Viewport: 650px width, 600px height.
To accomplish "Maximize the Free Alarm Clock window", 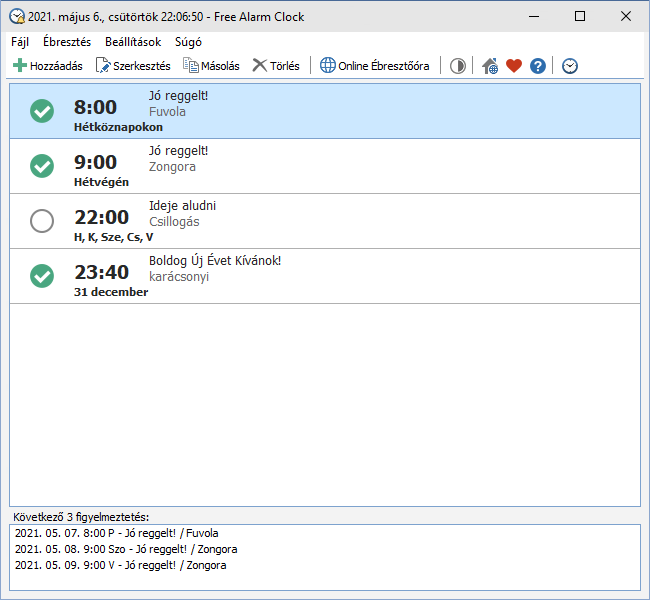I will [580, 17].
